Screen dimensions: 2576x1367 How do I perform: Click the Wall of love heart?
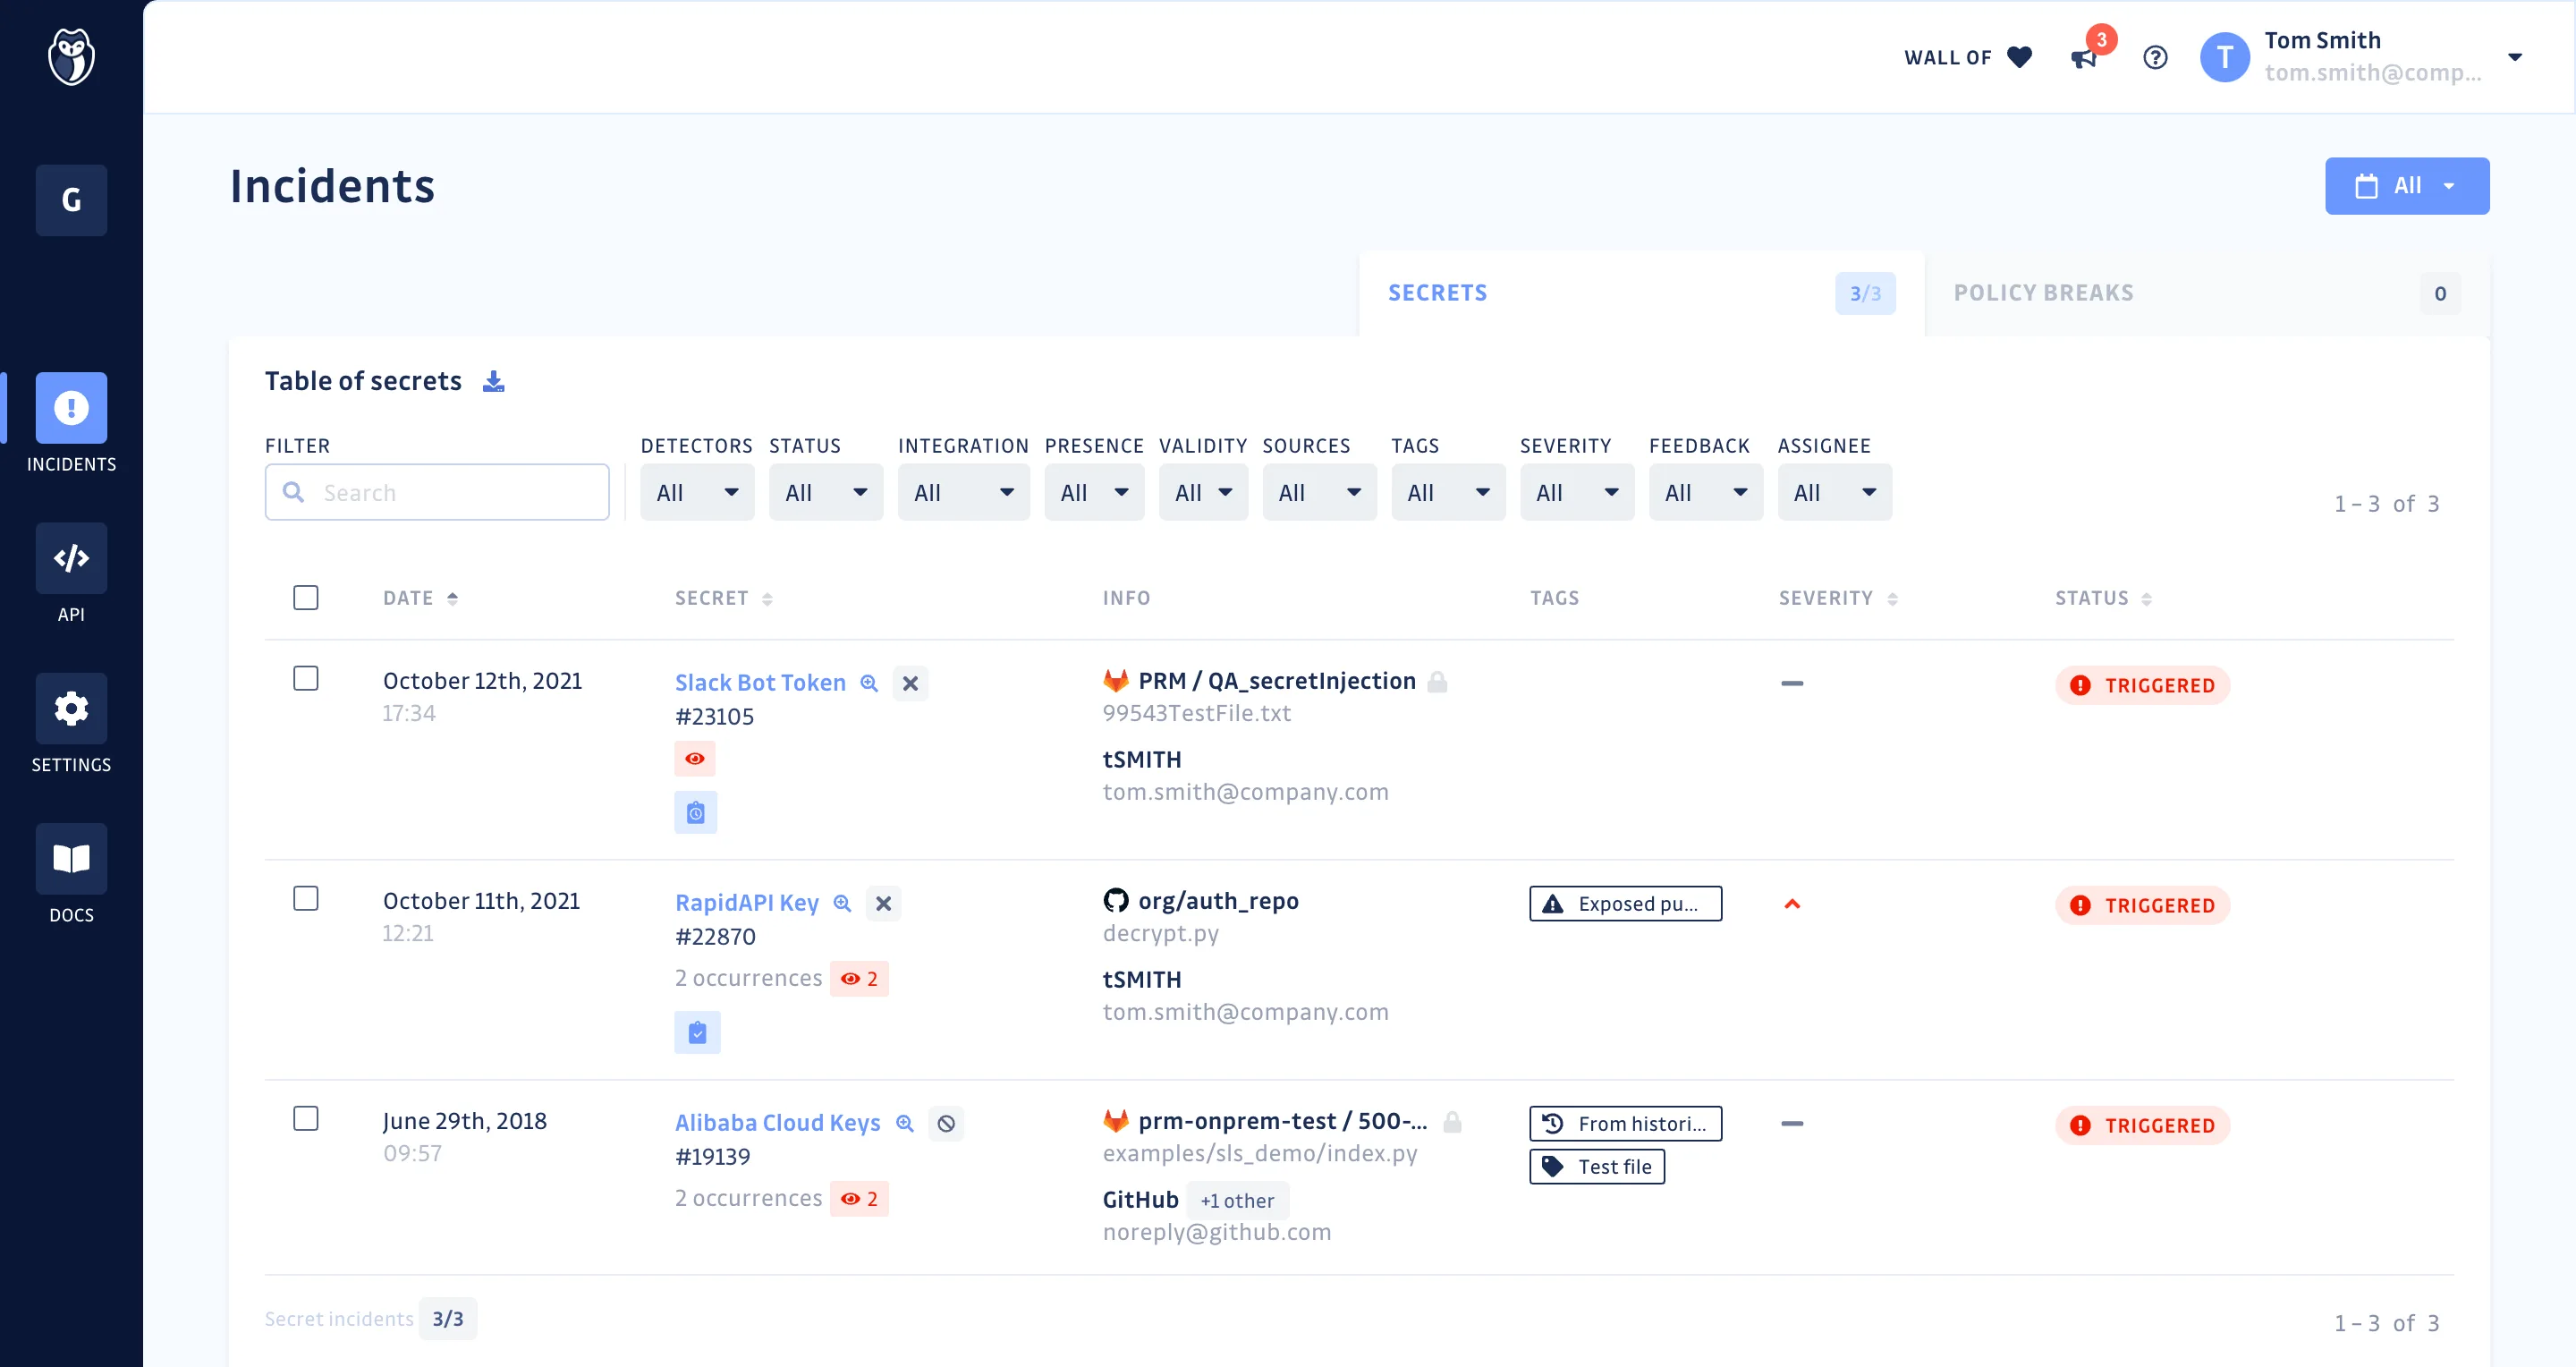[x=2019, y=57]
